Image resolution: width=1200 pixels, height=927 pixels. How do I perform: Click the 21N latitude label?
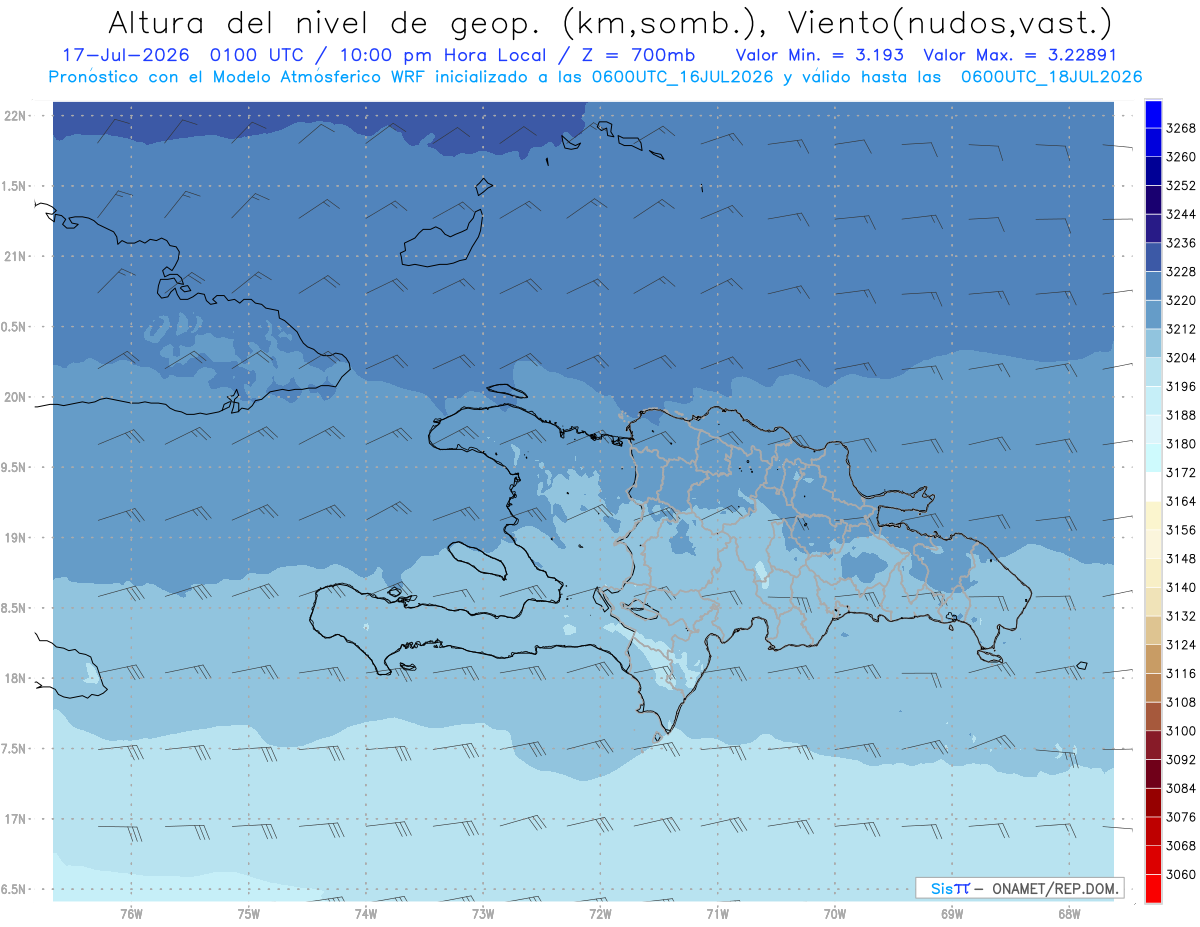[16, 257]
